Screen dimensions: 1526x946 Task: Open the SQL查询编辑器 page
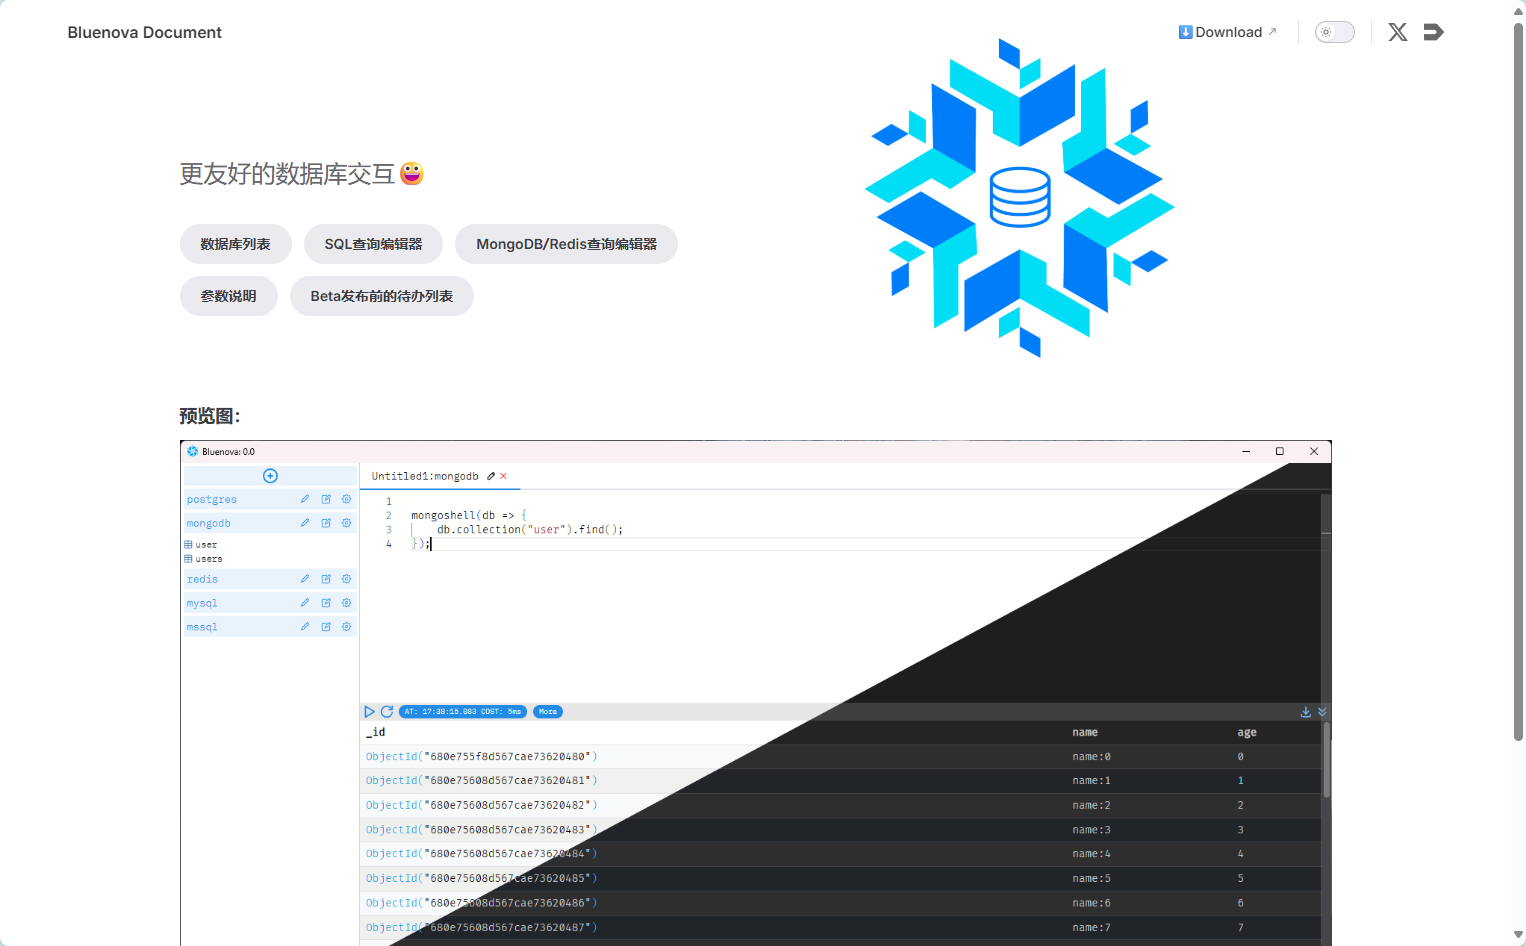373,244
